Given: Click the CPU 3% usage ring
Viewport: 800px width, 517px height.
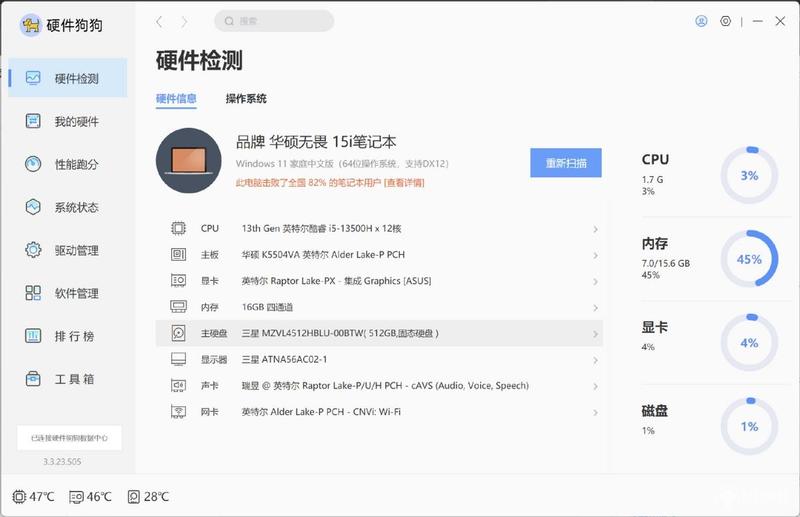Looking at the screenshot, I should [749, 175].
